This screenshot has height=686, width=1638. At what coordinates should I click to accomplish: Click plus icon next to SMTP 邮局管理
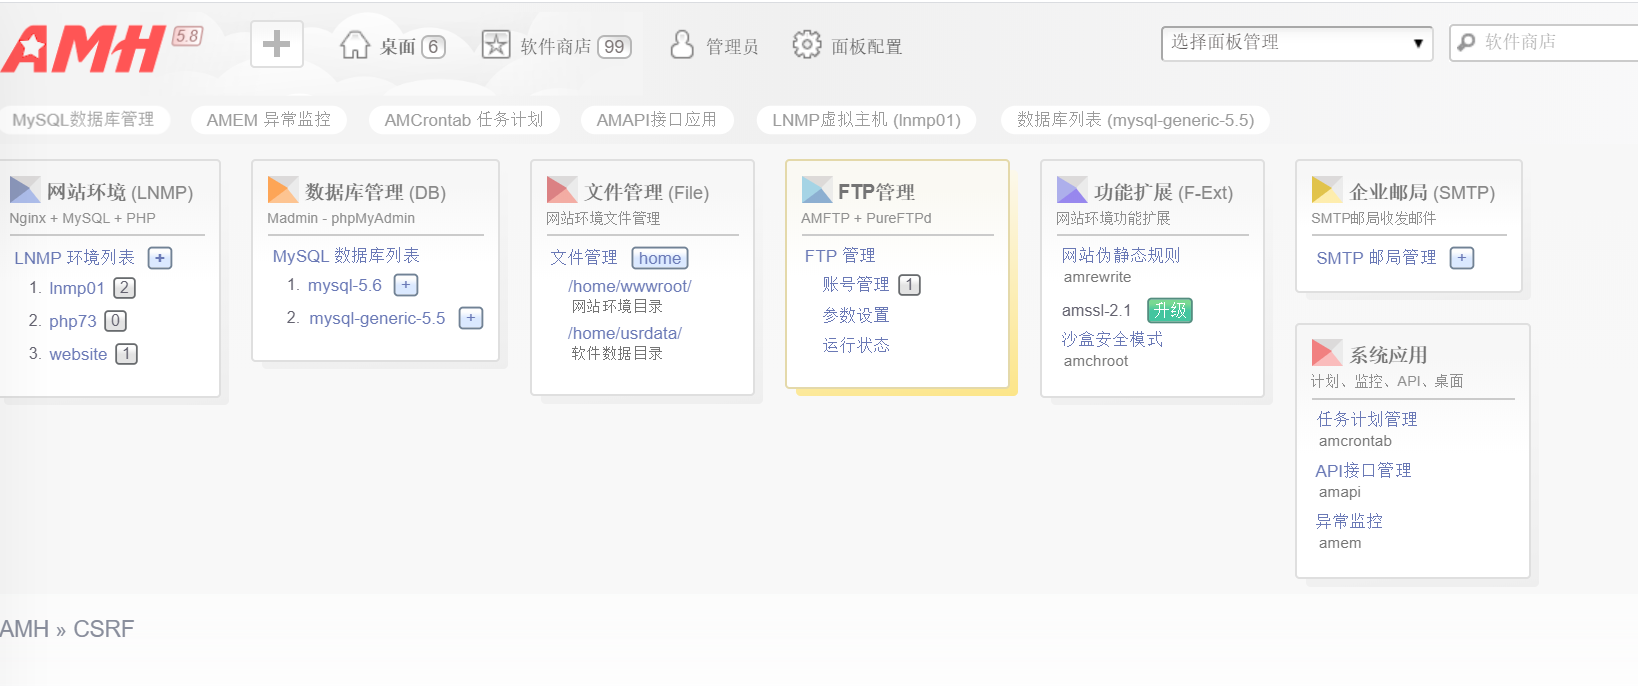(1462, 258)
